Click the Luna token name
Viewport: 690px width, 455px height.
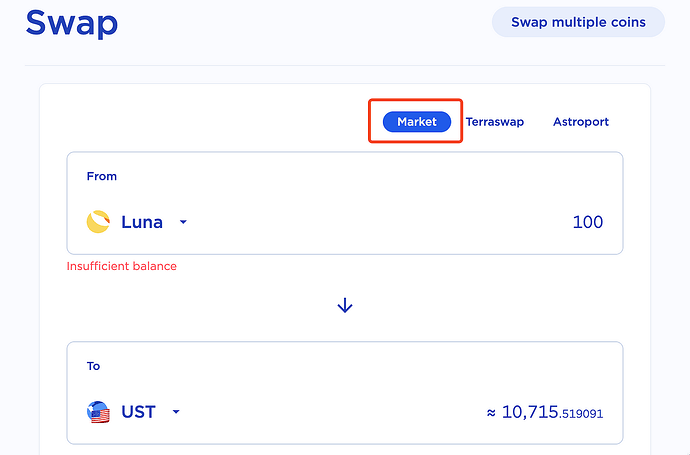[142, 222]
